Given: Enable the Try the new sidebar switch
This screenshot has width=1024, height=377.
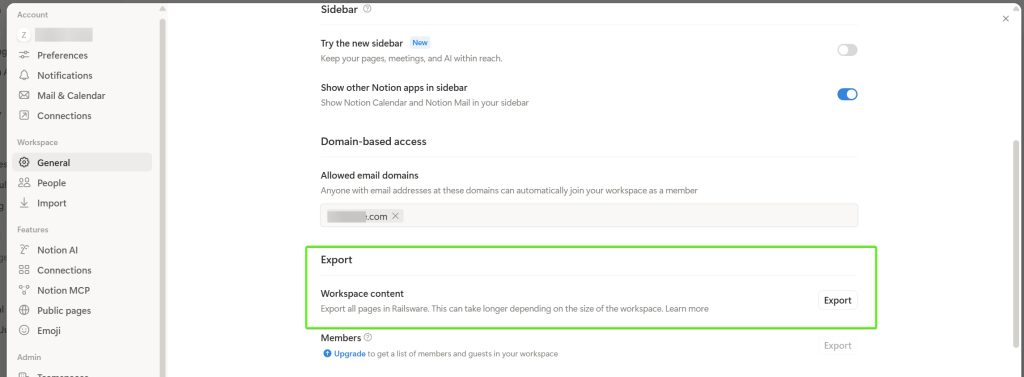Looking at the screenshot, I should [847, 50].
